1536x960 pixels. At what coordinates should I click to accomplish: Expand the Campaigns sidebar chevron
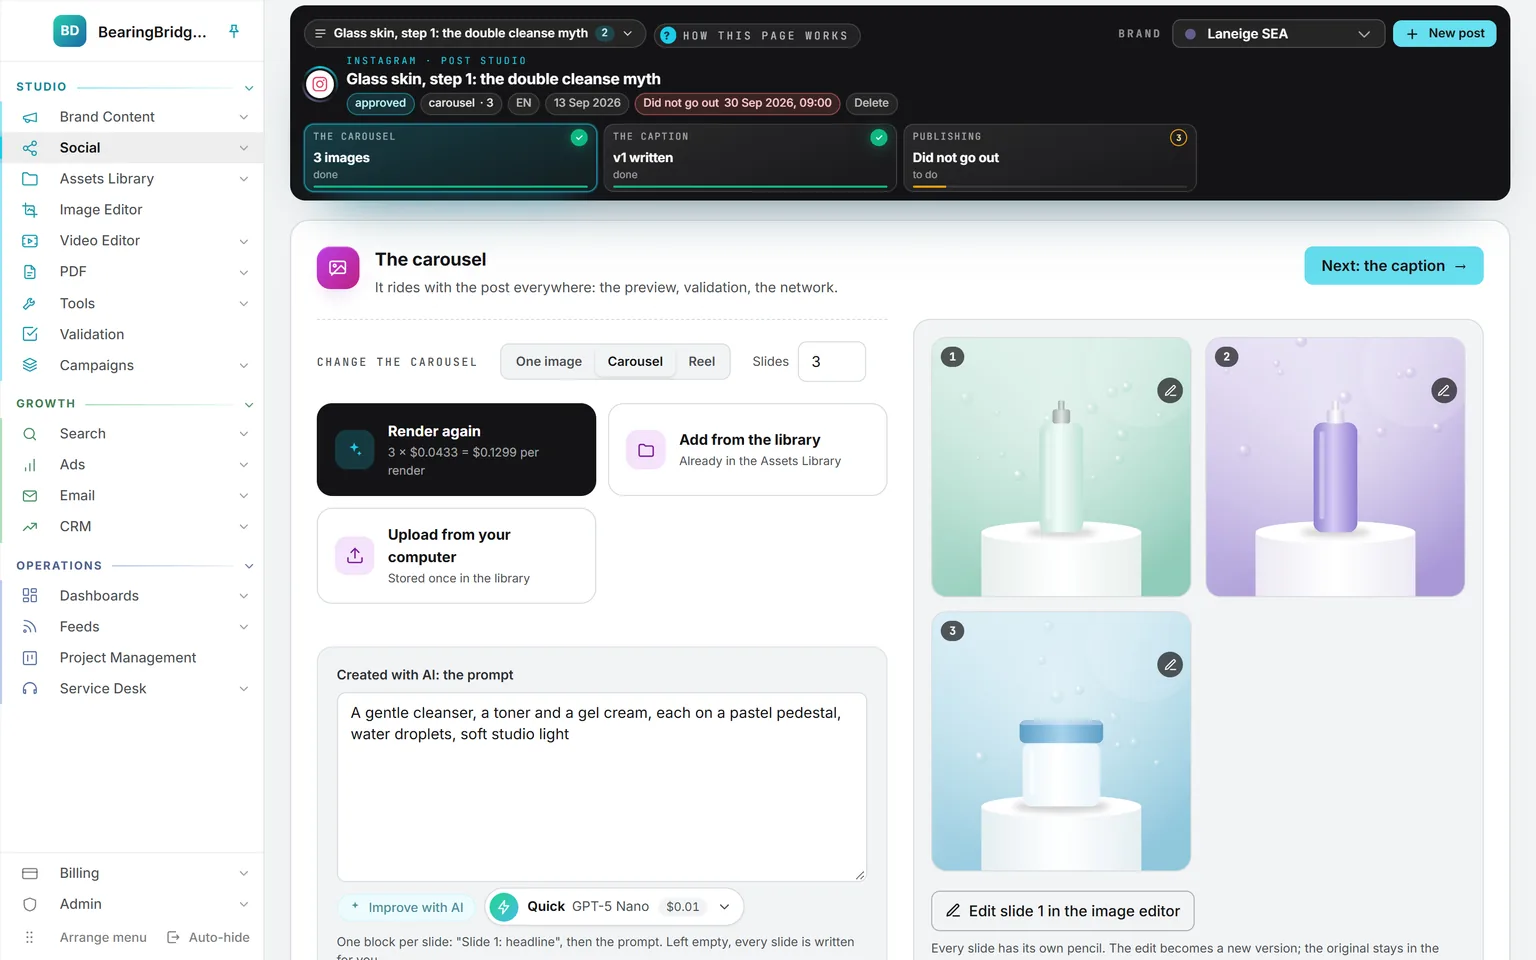tap(244, 366)
